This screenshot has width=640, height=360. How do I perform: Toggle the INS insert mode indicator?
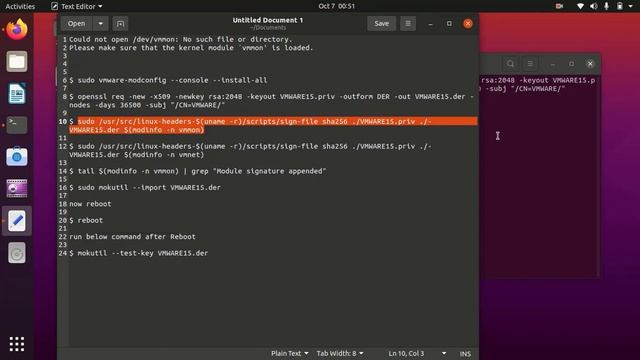(465, 353)
